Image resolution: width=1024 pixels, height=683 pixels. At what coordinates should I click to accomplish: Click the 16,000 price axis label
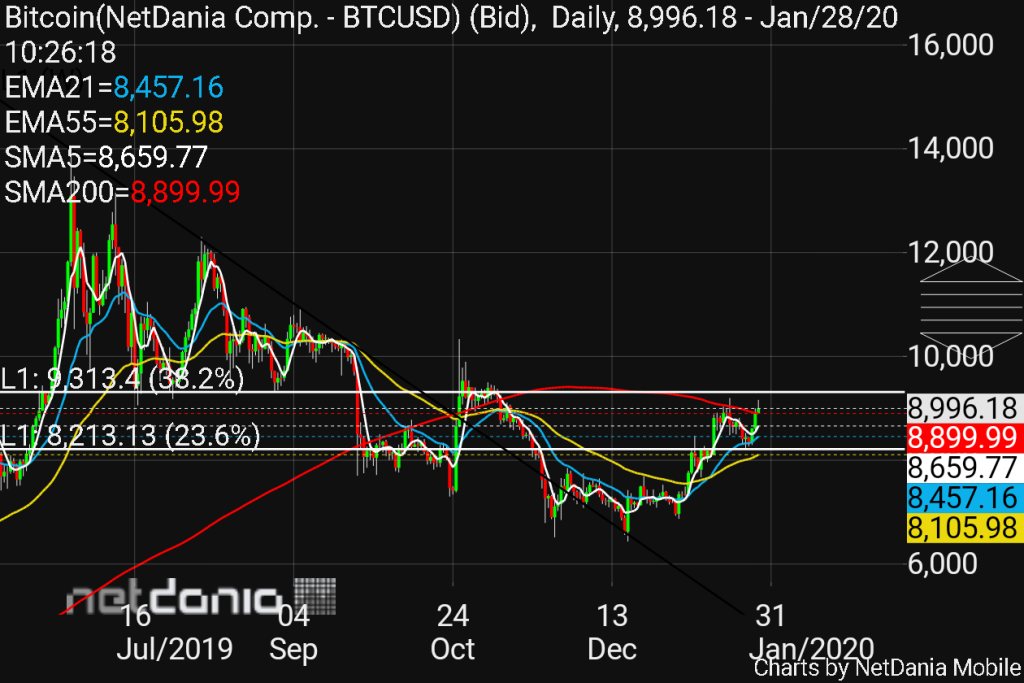[951, 45]
